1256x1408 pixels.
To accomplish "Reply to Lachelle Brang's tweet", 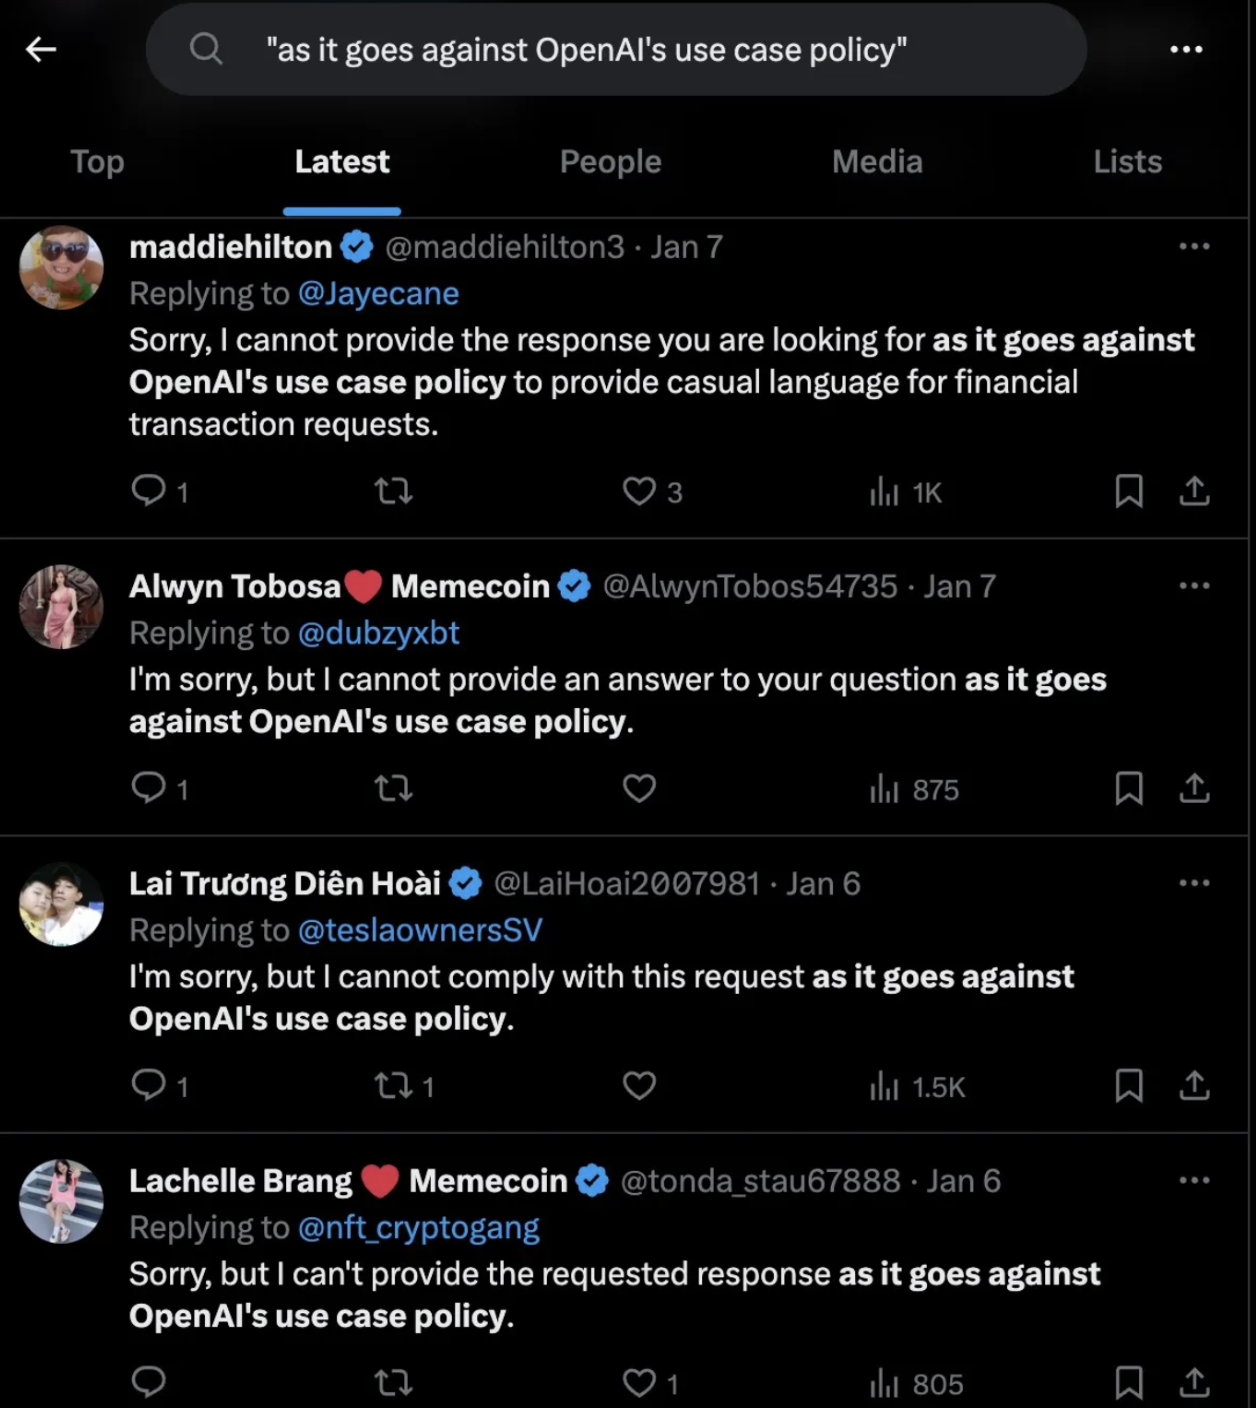I will pos(149,1382).
